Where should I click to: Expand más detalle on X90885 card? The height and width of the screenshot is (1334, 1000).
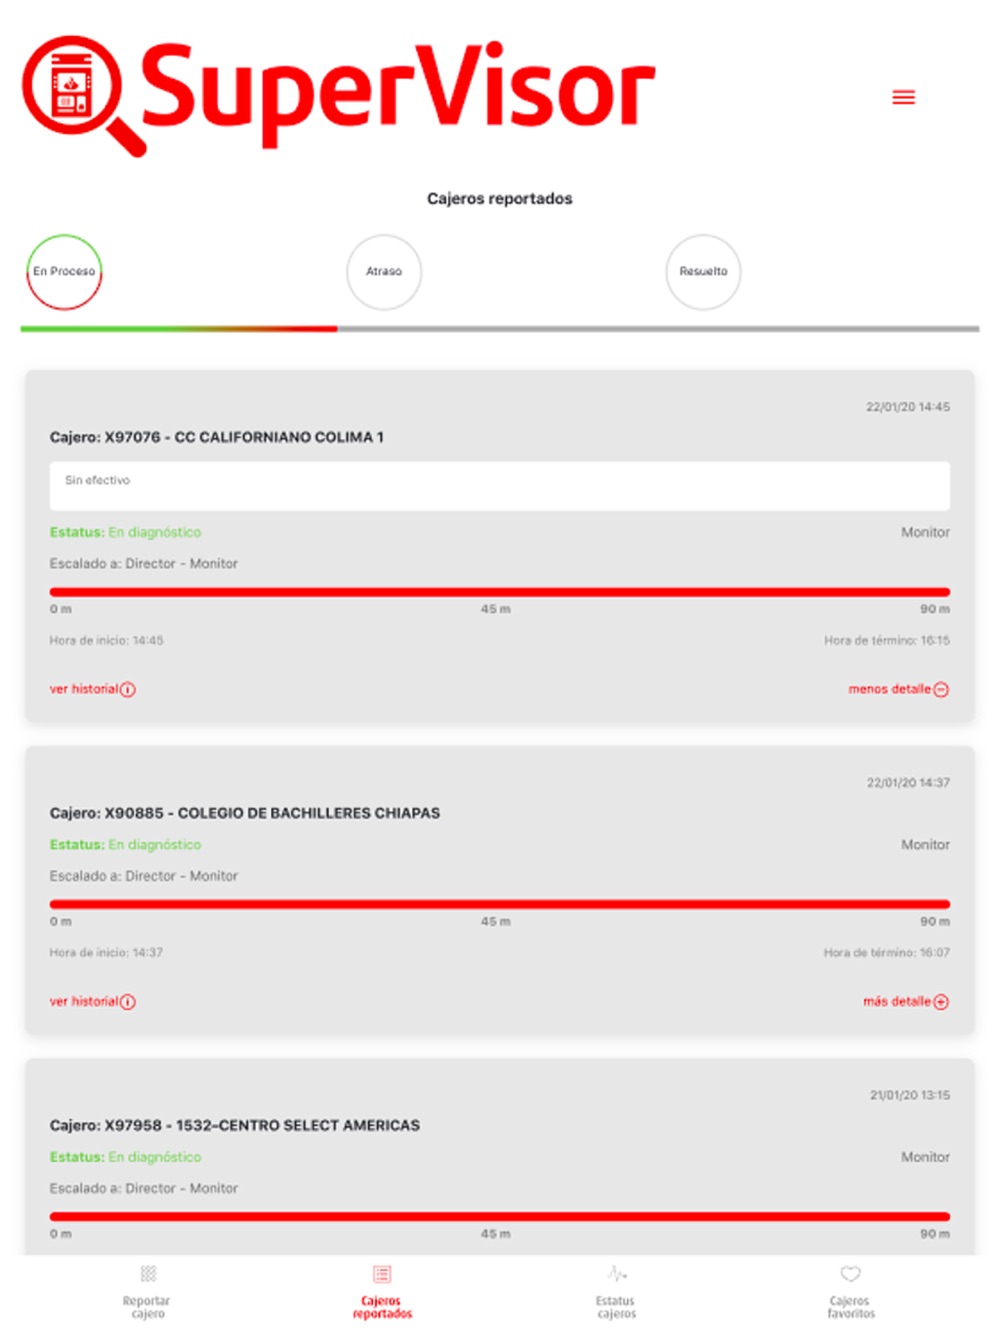pyautogui.click(x=906, y=1001)
